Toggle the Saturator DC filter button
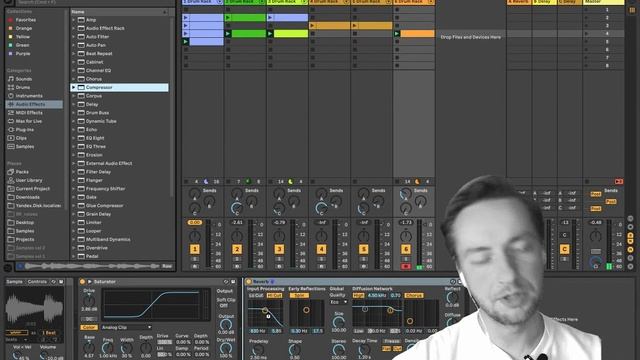The width and height of the screenshot is (640, 360). pyautogui.click(x=89, y=319)
